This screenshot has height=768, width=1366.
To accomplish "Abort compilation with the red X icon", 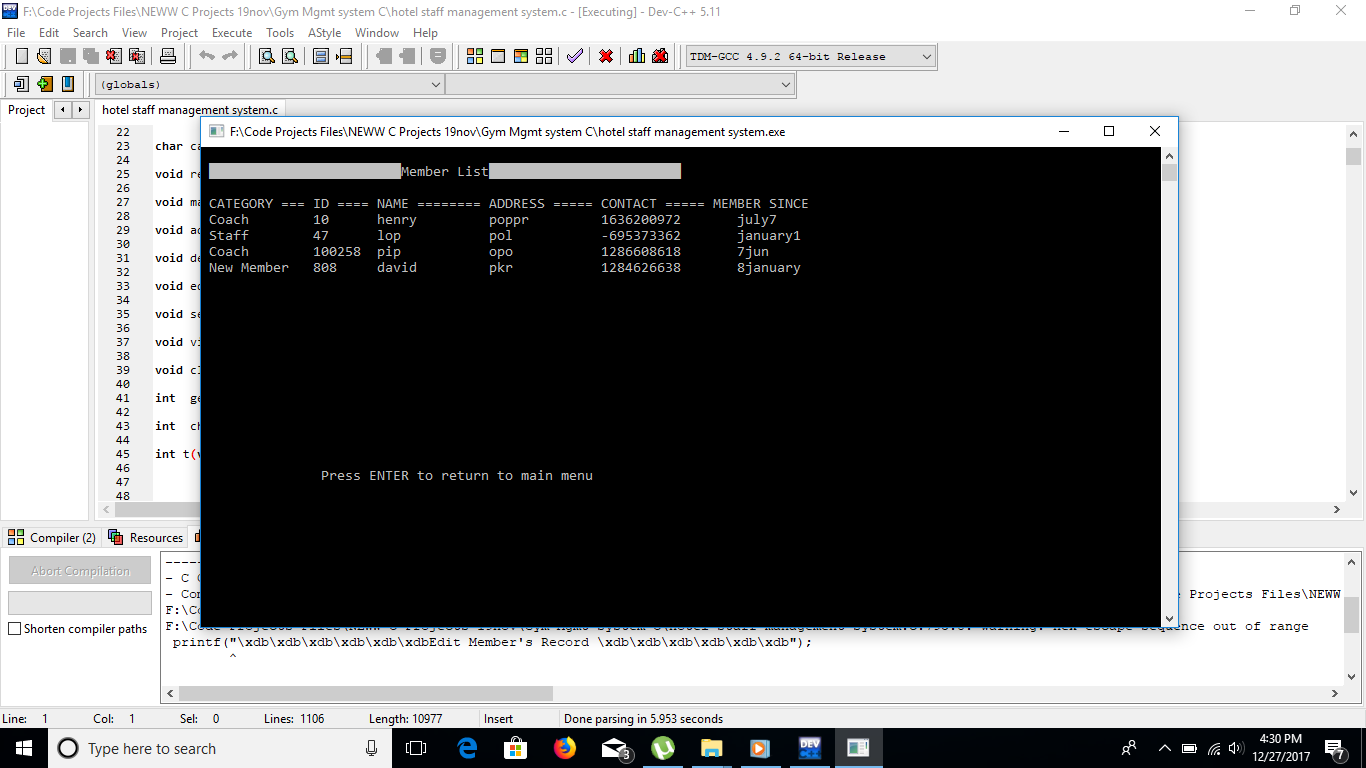I will point(605,56).
